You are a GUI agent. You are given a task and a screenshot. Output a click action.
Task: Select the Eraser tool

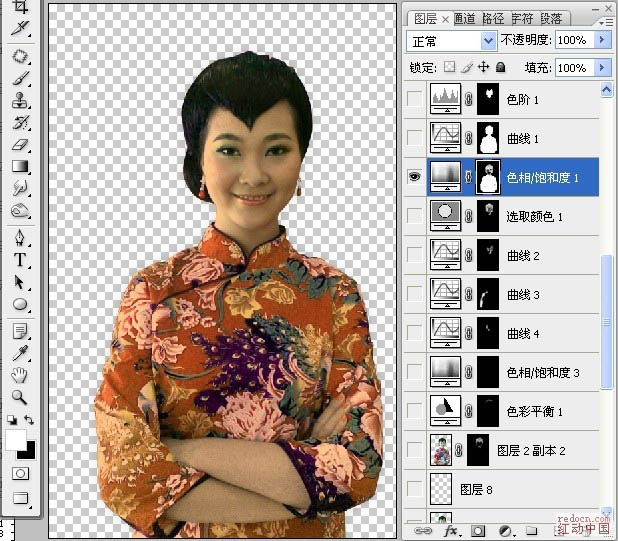(x=20, y=145)
